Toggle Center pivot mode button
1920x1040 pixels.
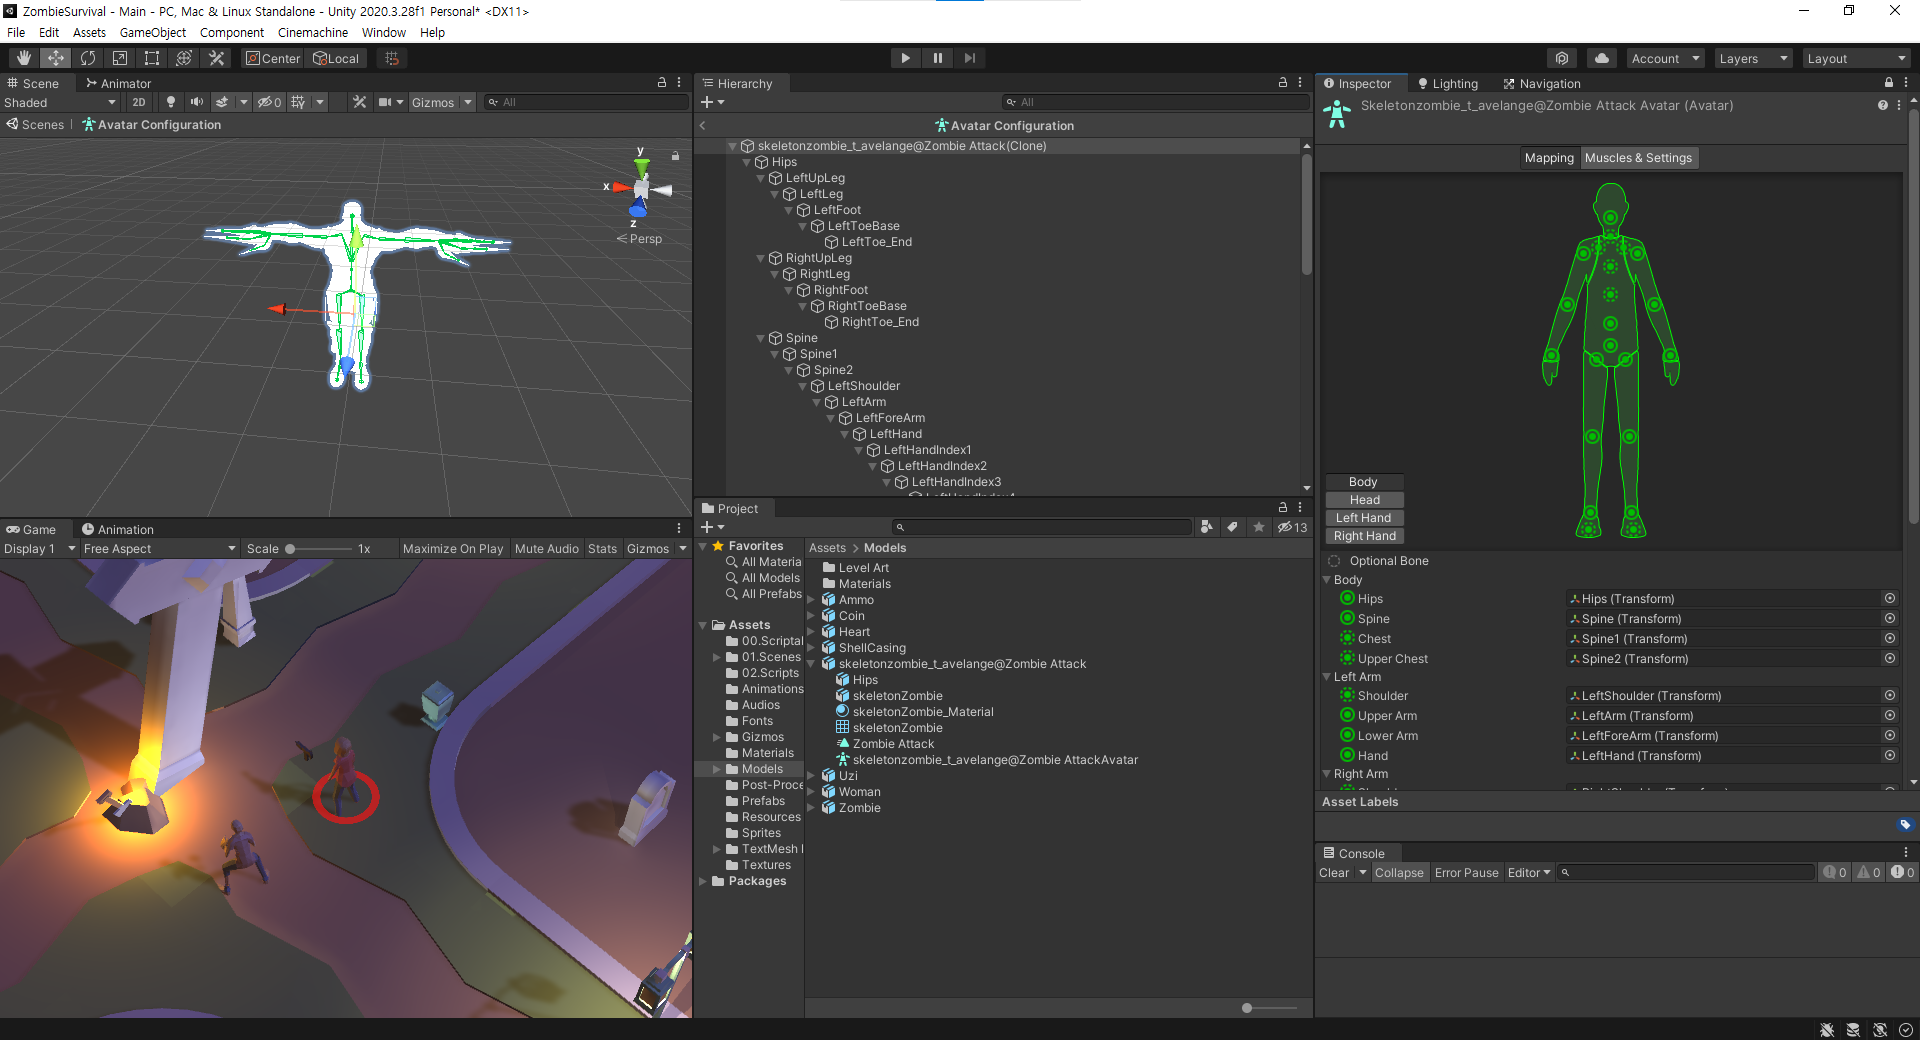[273, 58]
